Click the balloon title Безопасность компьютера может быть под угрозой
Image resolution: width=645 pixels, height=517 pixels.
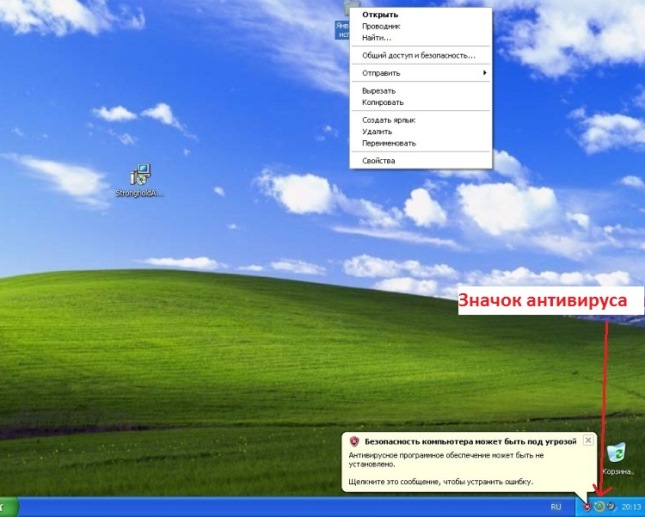tap(471, 442)
